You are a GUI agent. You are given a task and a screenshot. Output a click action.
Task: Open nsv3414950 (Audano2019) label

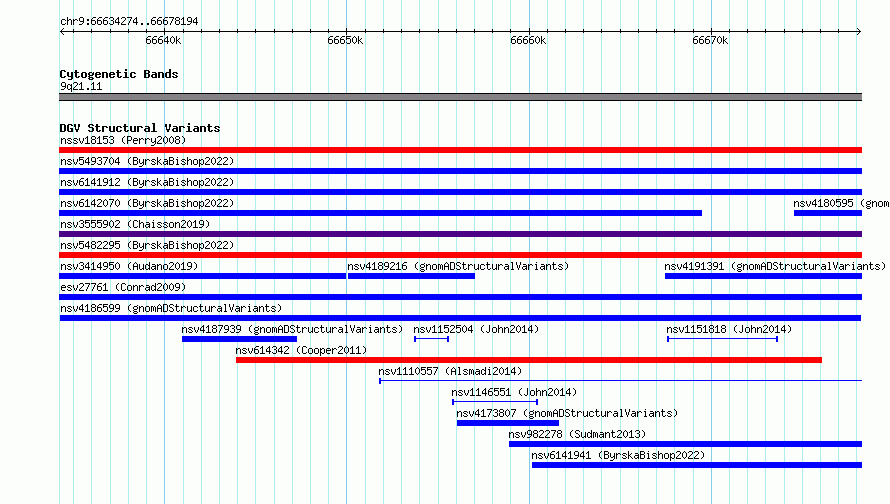point(129,266)
